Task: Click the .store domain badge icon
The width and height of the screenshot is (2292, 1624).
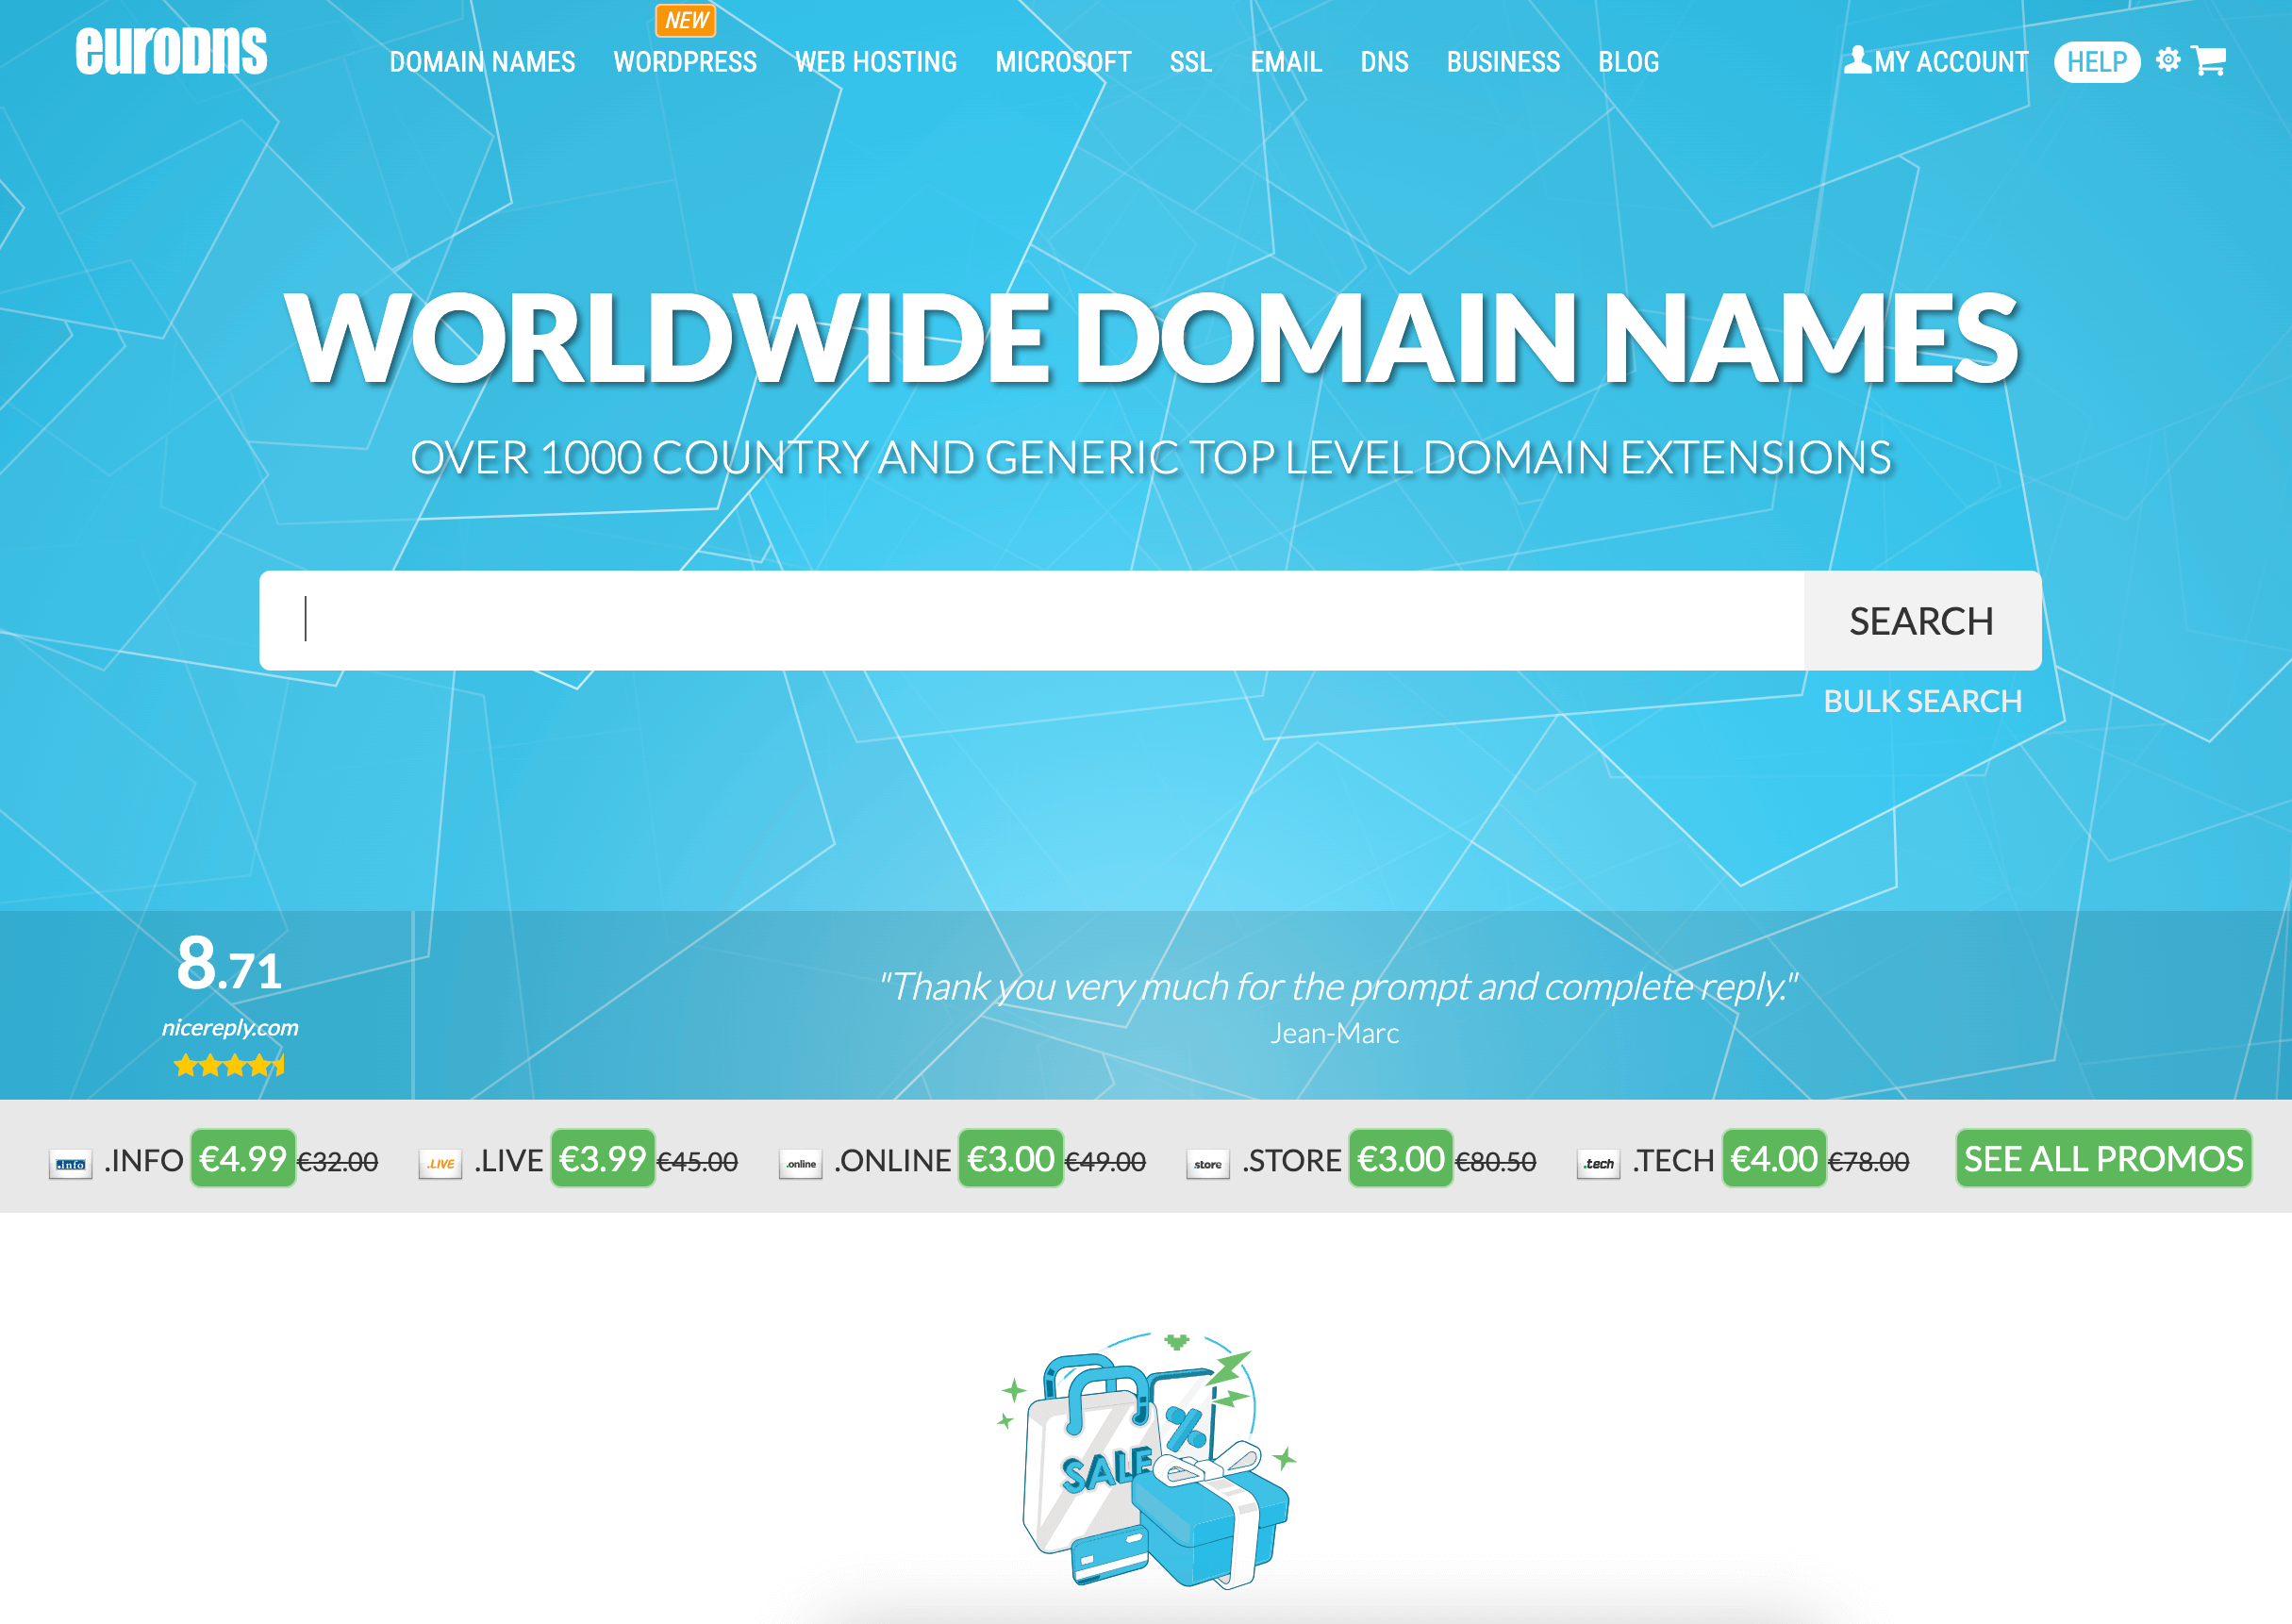Action: tap(1207, 1164)
